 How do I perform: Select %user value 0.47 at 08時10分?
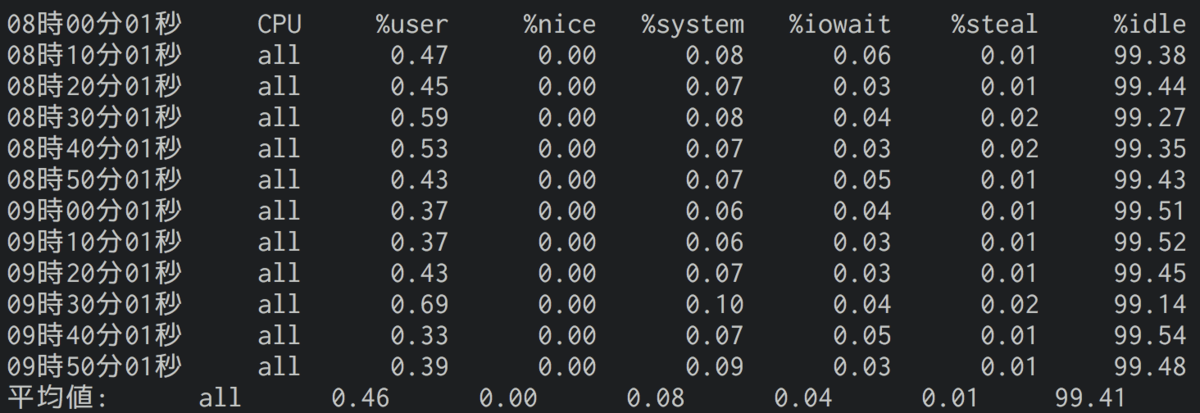pos(420,56)
